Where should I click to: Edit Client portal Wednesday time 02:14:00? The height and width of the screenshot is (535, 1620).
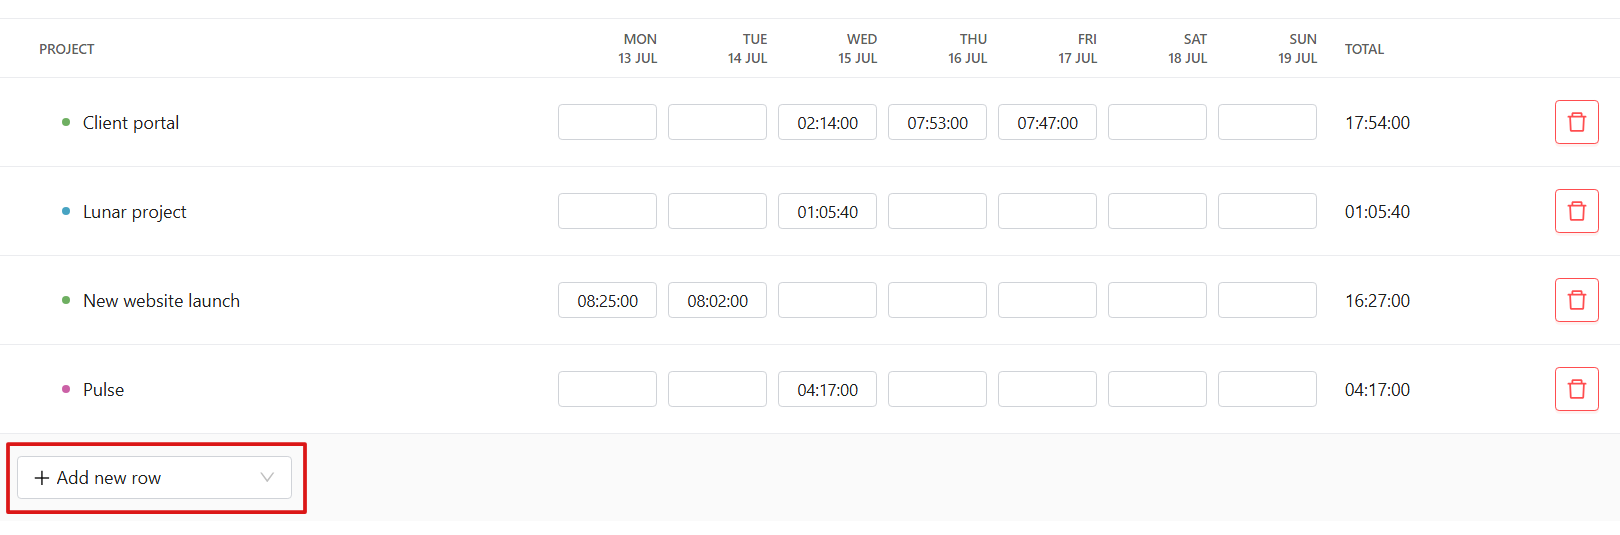[x=827, y=122]
